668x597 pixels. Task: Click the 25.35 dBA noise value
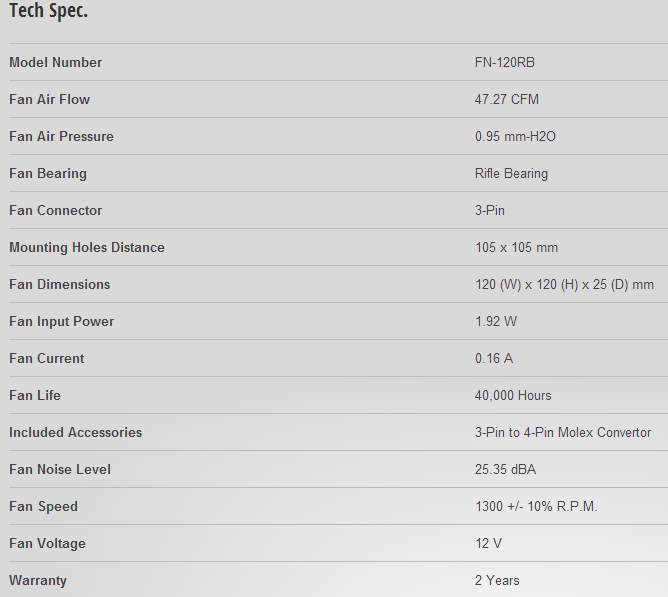click(x=505, y=470)
